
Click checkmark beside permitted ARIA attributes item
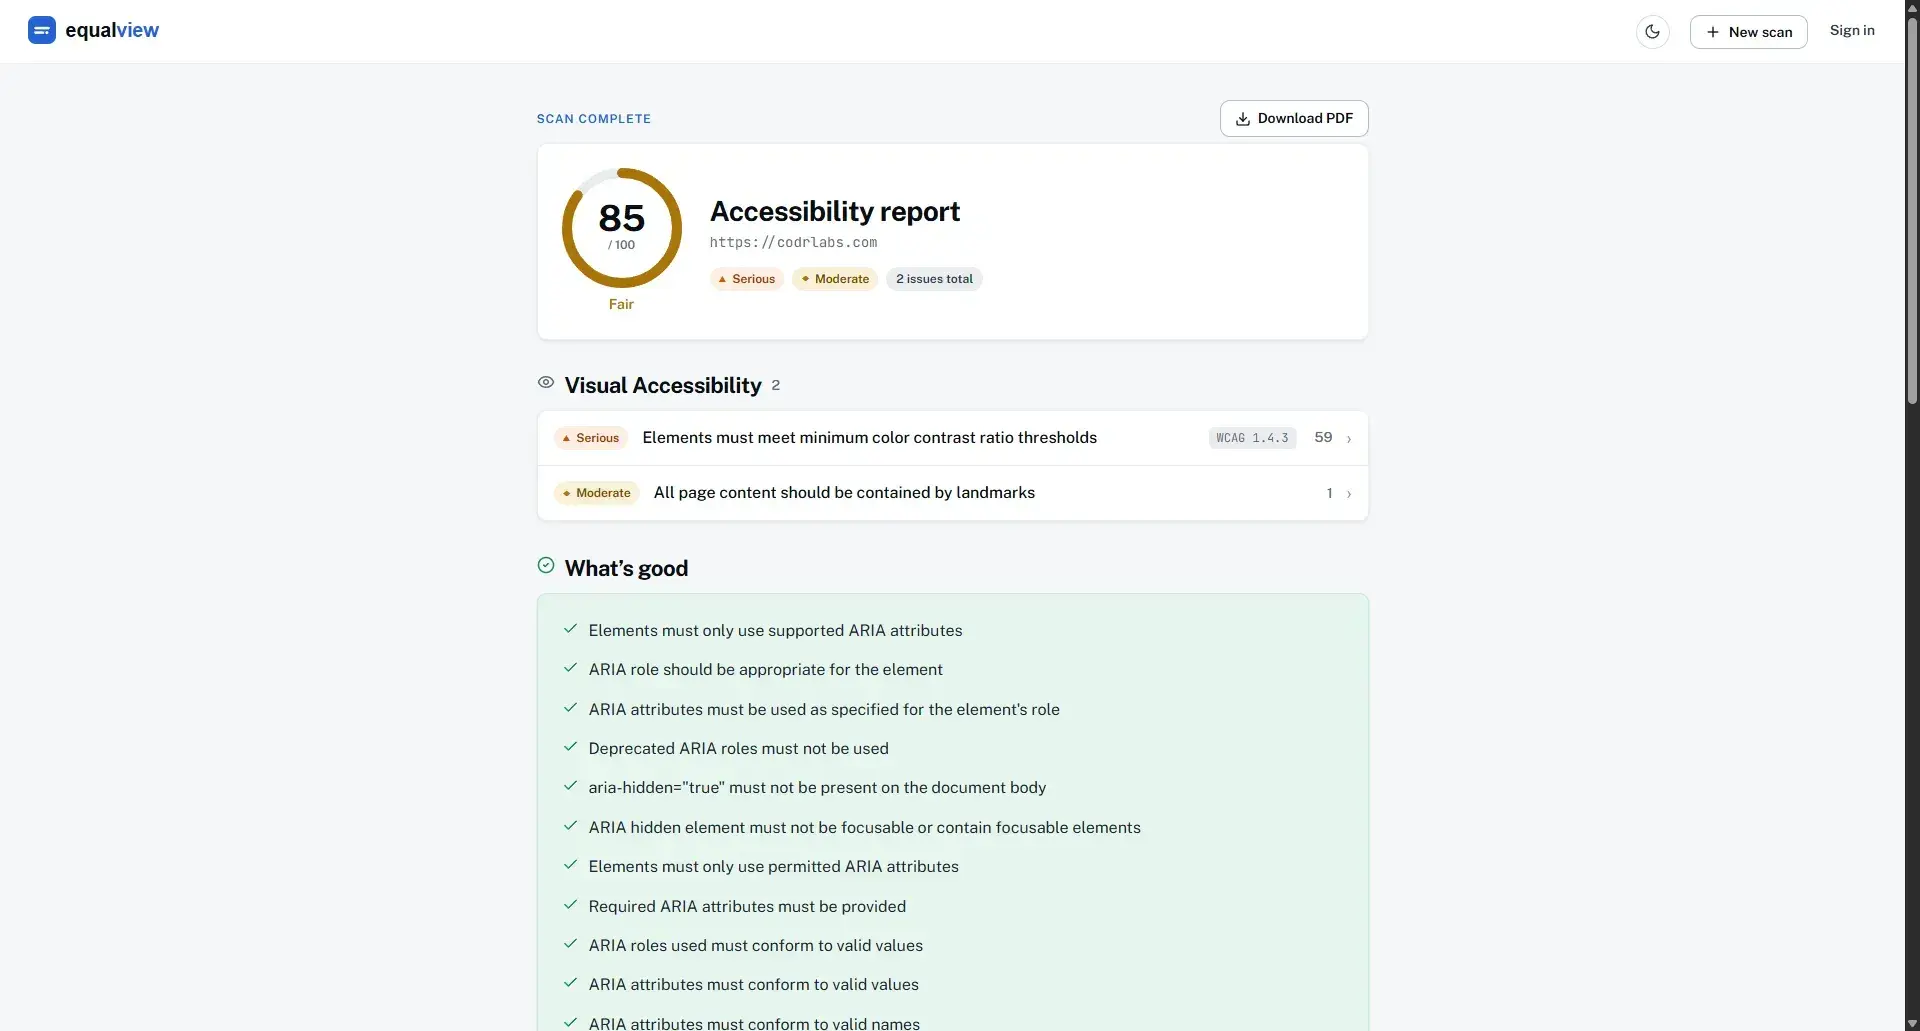coord(570,865)
